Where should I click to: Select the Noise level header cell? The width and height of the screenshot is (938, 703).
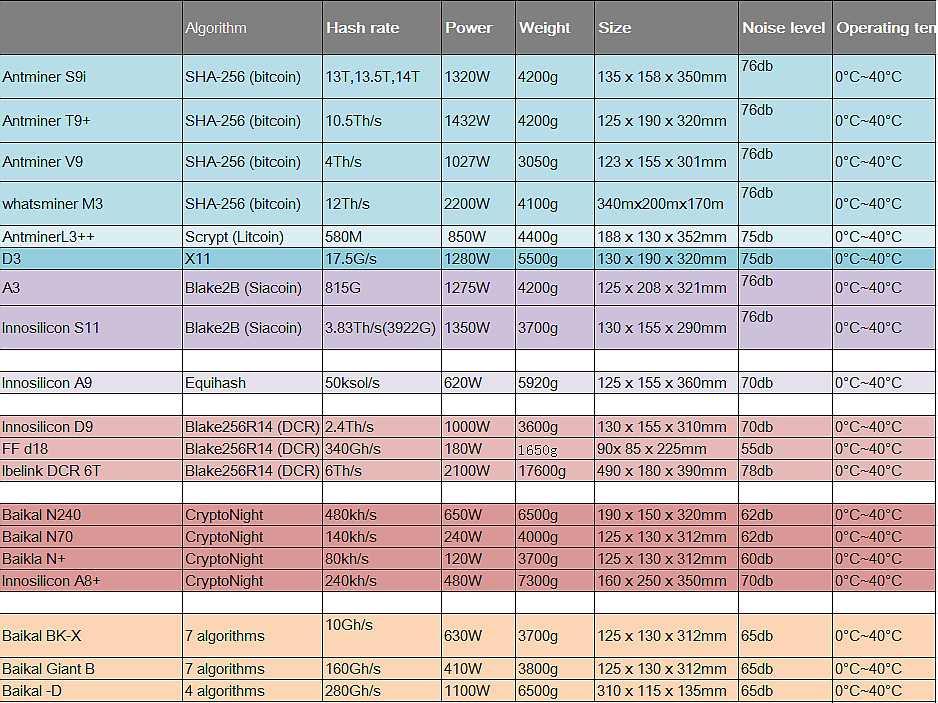tap(785, 28)
